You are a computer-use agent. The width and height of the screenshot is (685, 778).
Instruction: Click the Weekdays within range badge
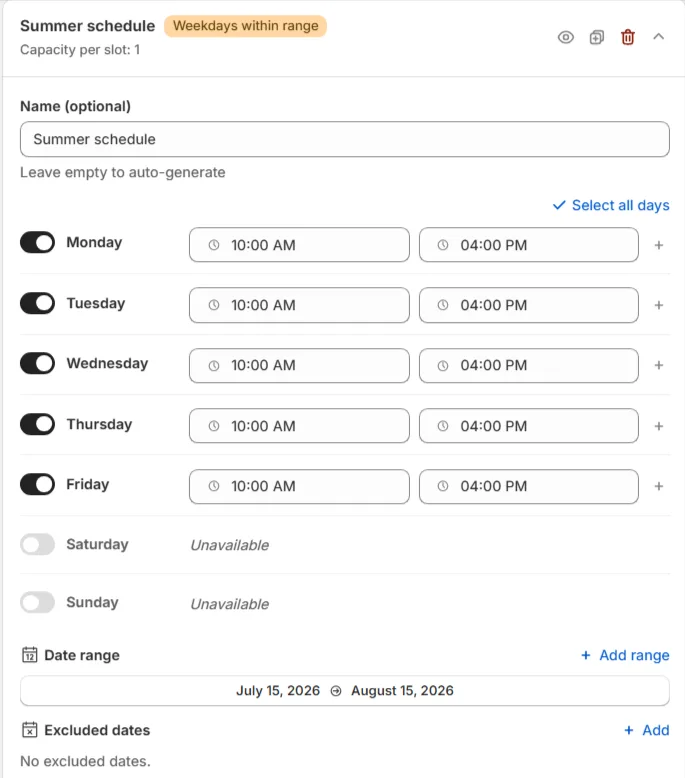pyautogui.click(x=246, y=26)
